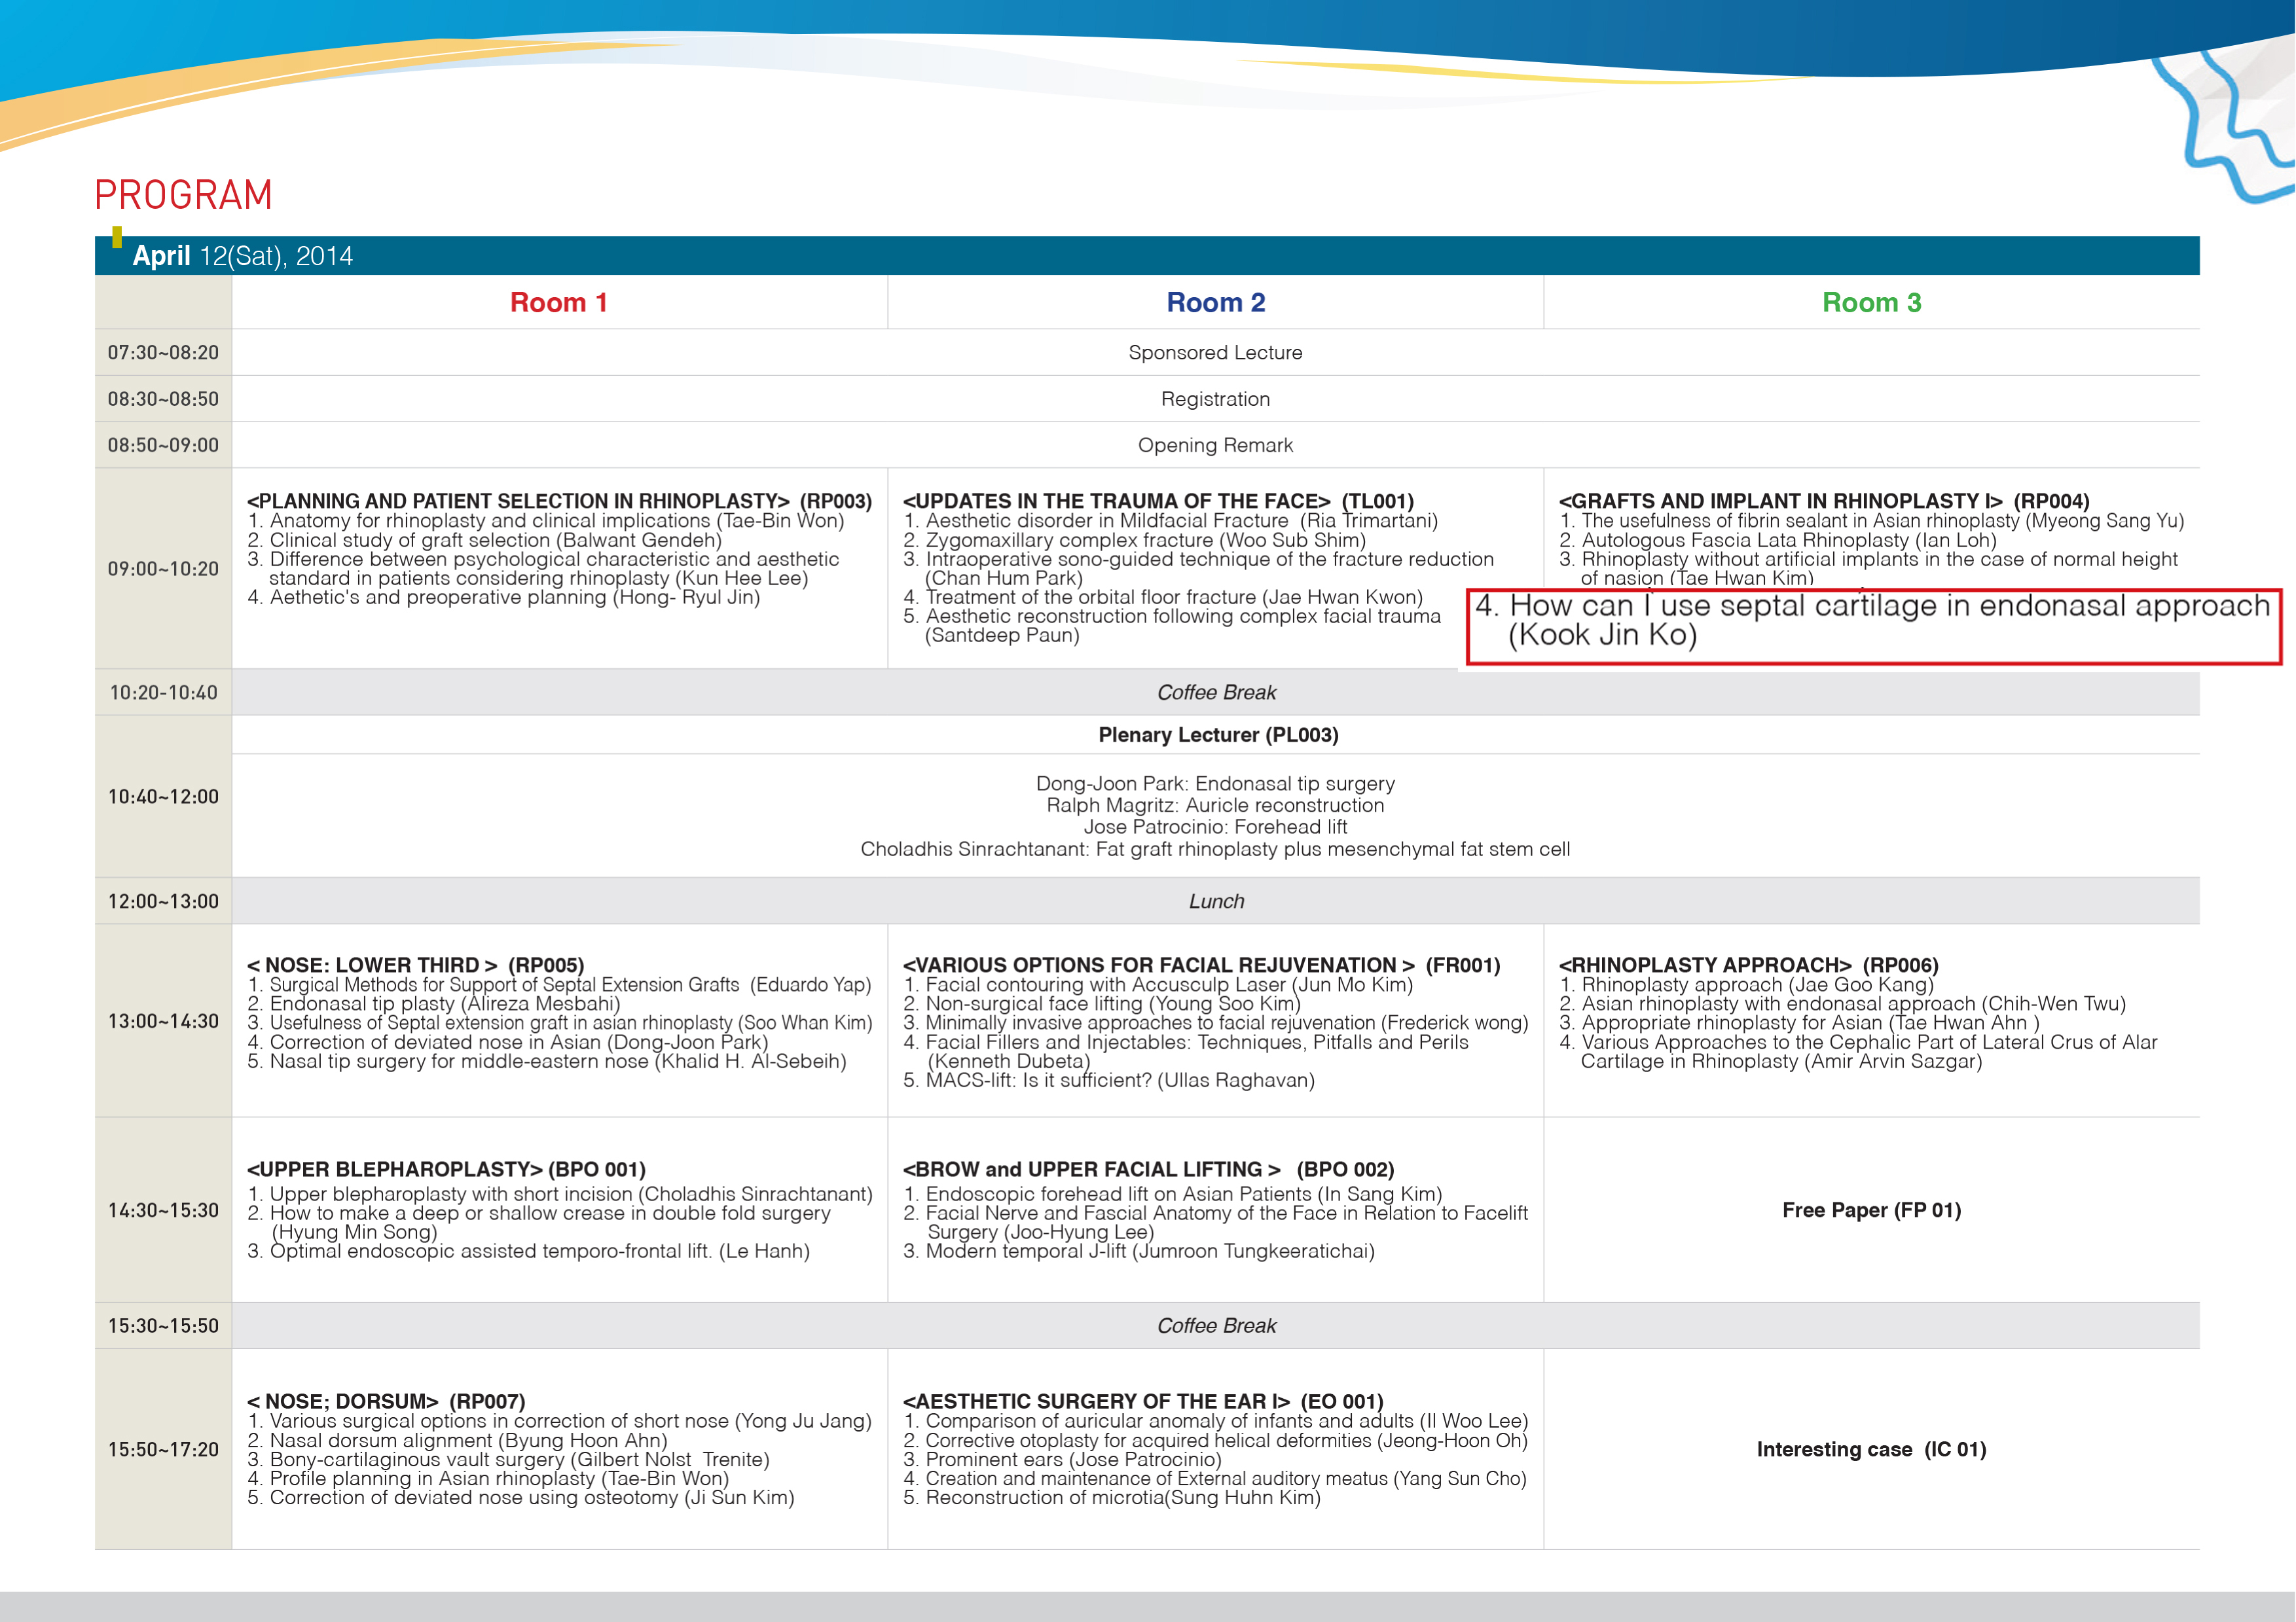Select Prominent ears talk by Jose Patrocinio

pos(1062,1459)
